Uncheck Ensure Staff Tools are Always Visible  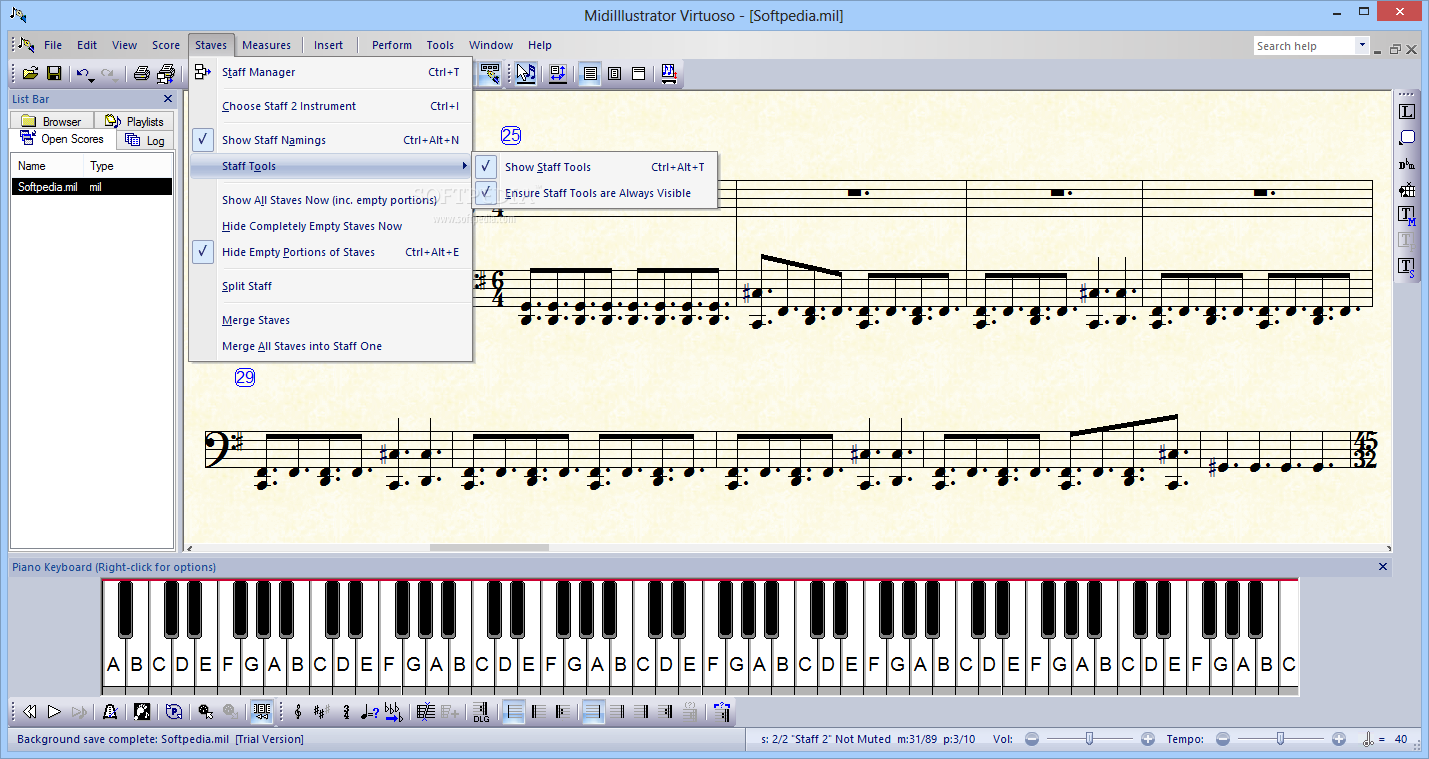click(x=597, y=193)
